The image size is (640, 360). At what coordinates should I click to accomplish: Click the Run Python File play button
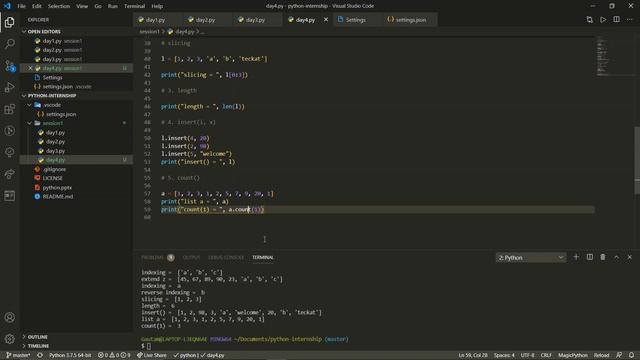(603, 20)
